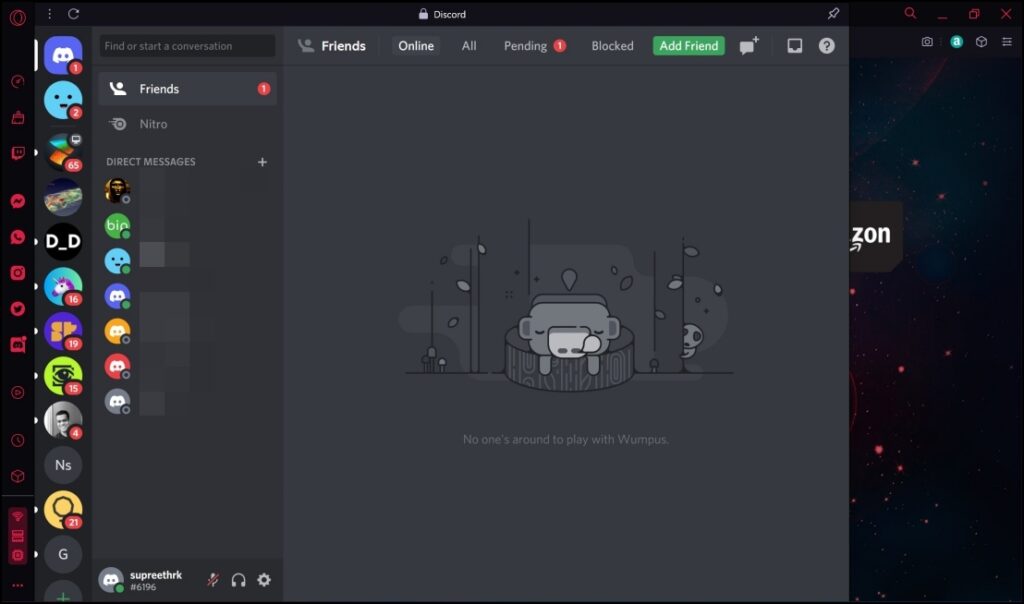Open the cube icon in the browser toolbar

coord(981,42)
